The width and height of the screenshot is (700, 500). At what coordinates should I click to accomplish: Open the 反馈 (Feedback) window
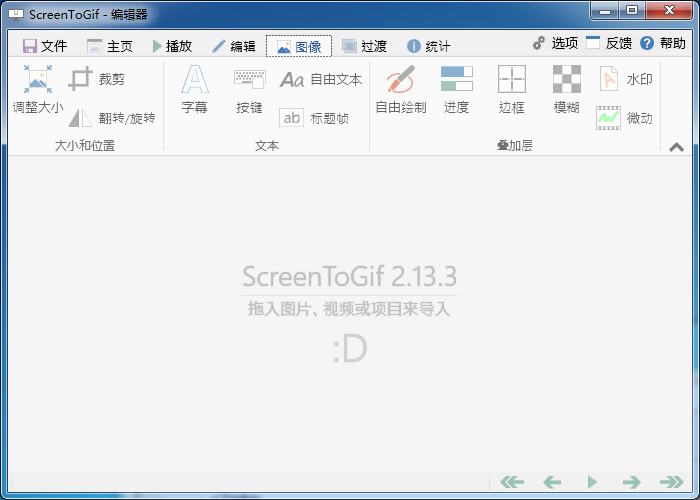pos(609,43)
